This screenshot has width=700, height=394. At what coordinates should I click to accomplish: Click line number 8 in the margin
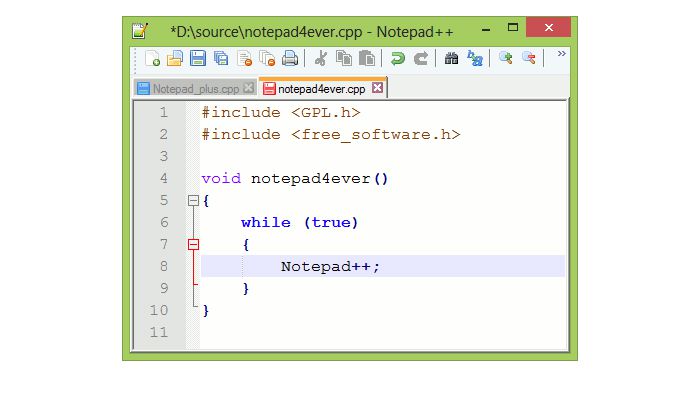[164, 266]
